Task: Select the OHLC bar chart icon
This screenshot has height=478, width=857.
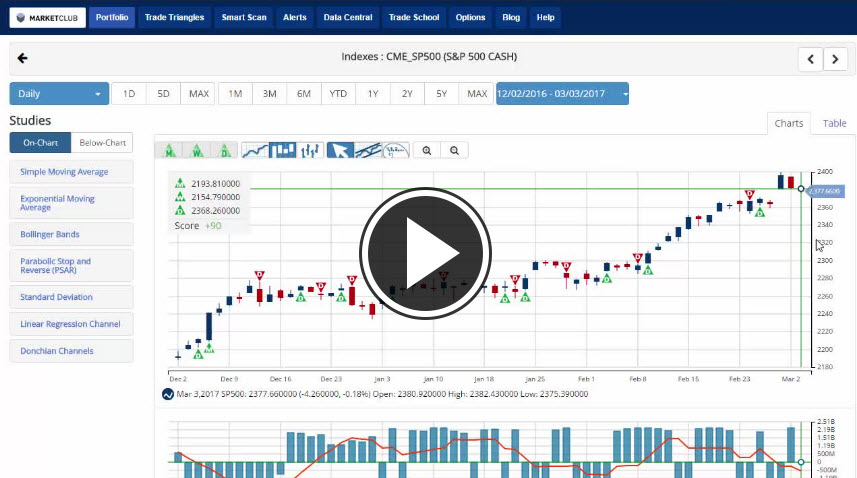Action: [310, 151]
